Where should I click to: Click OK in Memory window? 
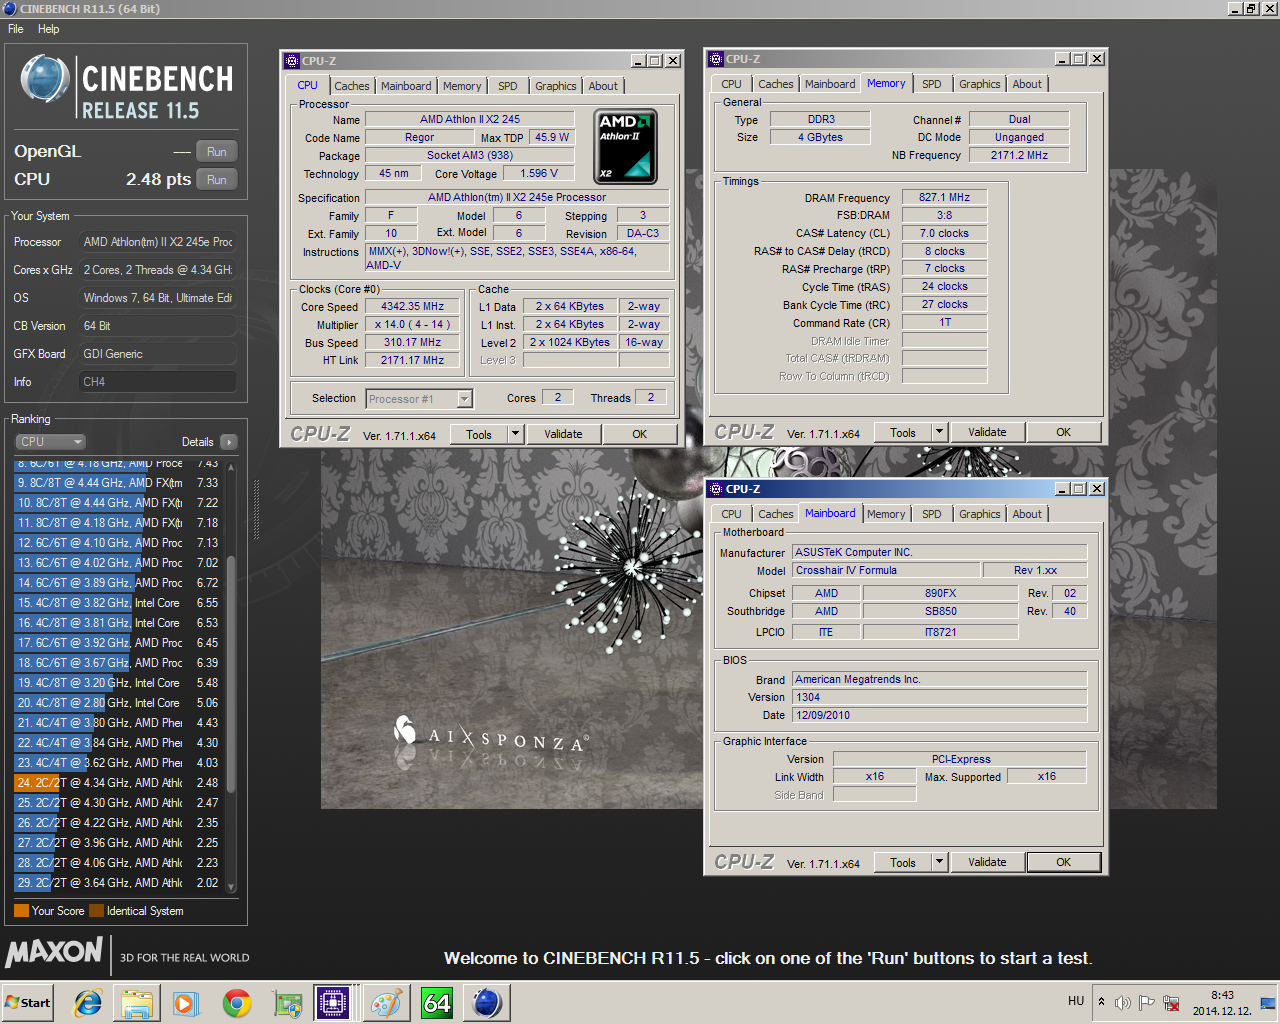(1064, 432)
